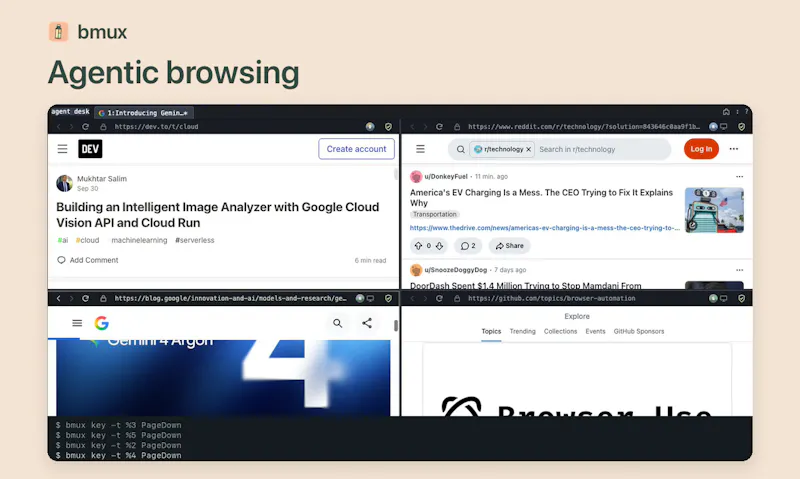Image resolution: width=800 pixels, height=479 pixels.
Task: Share the EV charging post
Action: (x=510, y=246)
